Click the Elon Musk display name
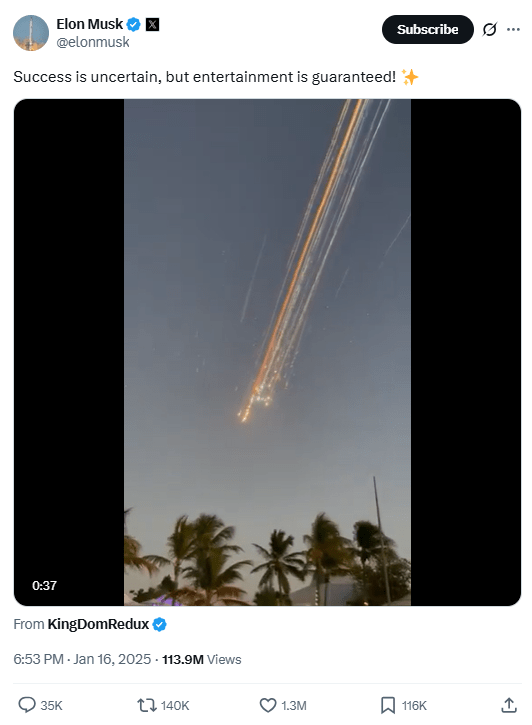The width and height of the screenshot is (532, 725). click(x=90, y=24)
